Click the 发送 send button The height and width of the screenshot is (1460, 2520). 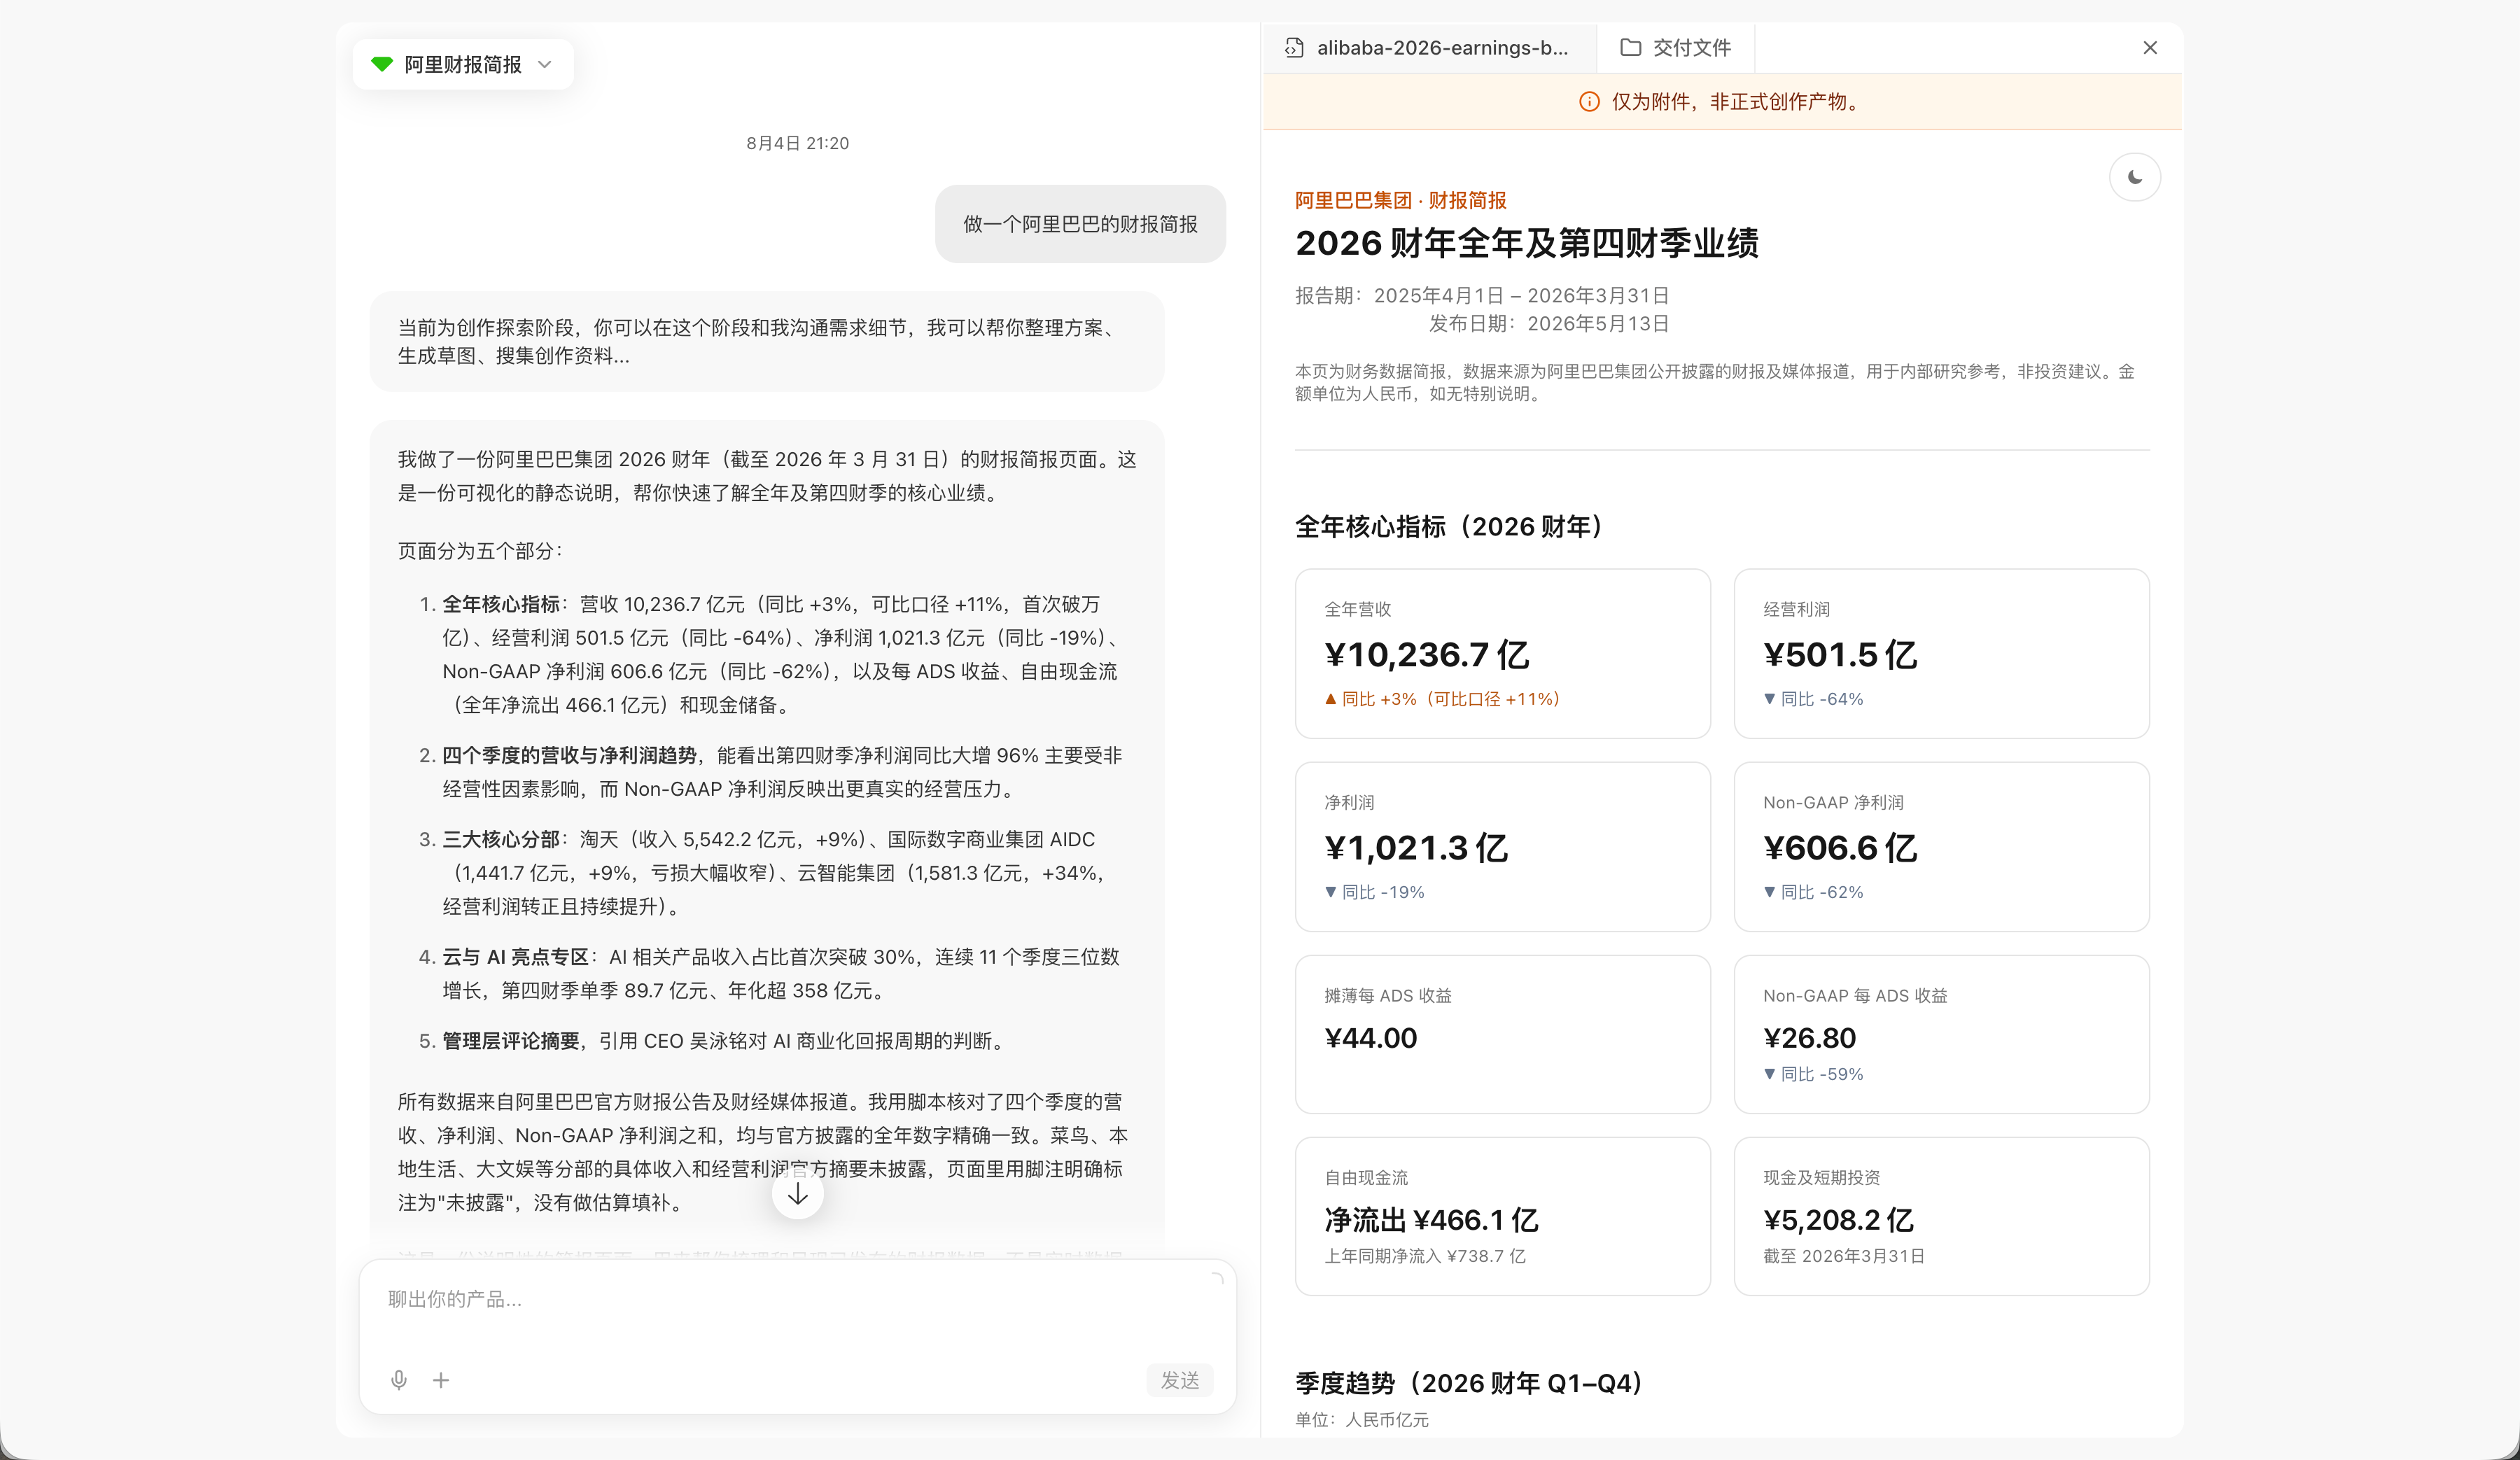coord(1179,1380)
